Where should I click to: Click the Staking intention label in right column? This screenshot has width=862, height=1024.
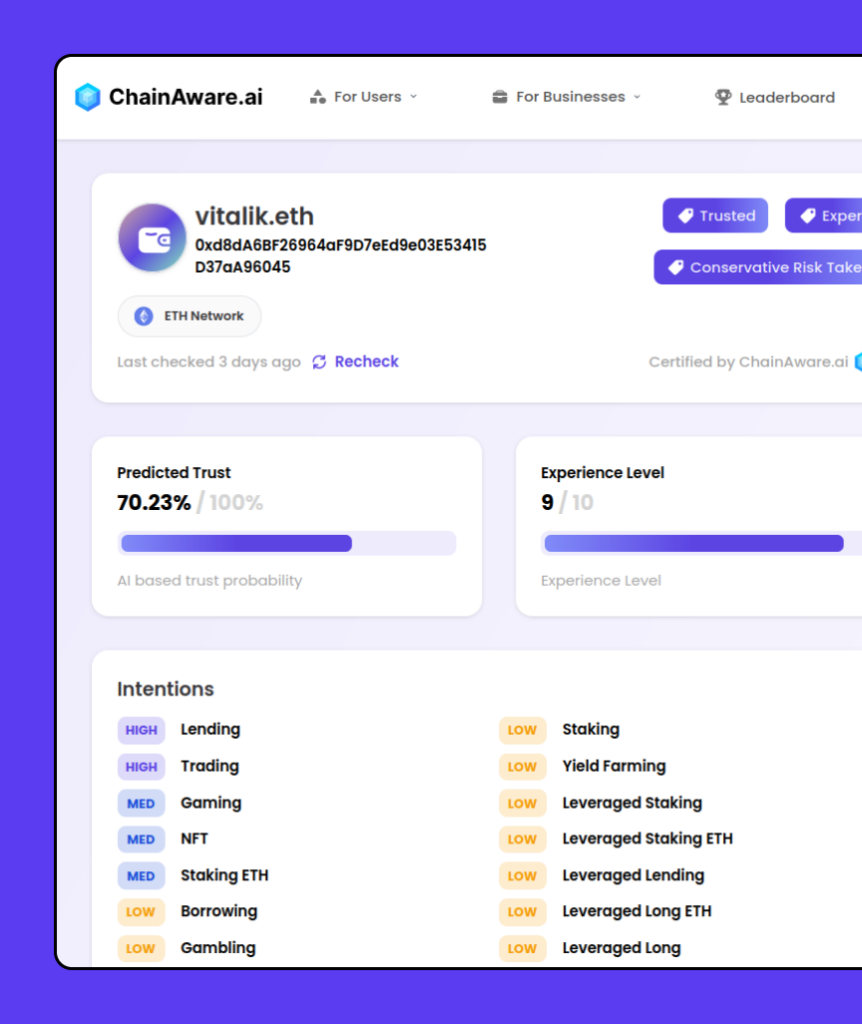[x=591, y=729]
